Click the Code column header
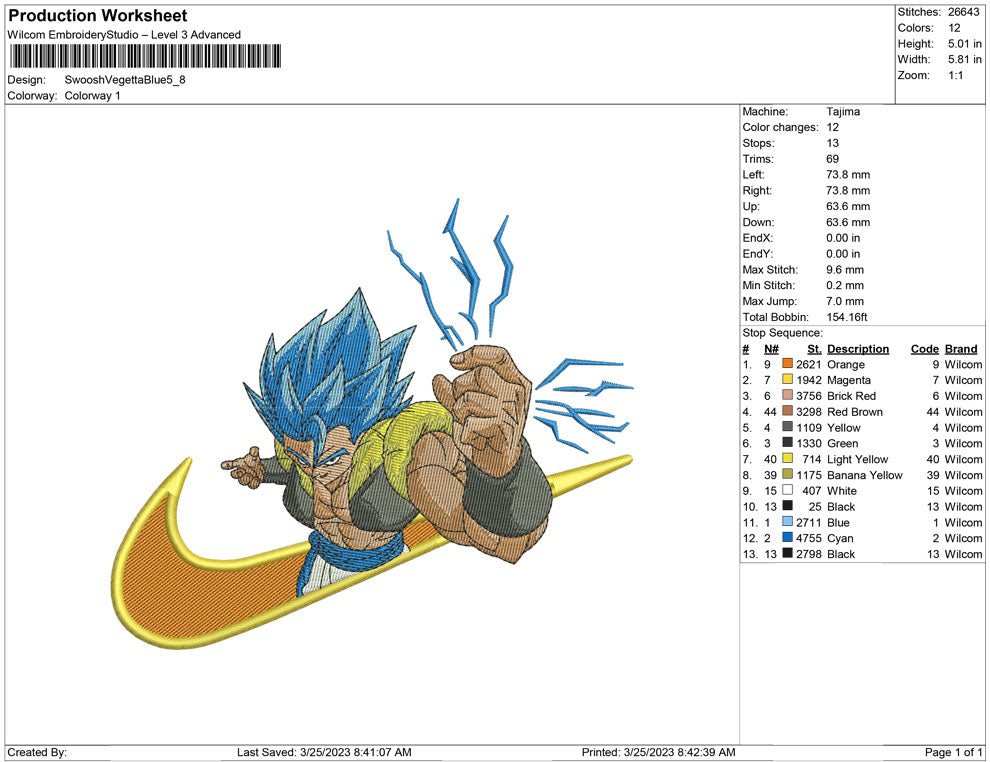 [925, 349]
